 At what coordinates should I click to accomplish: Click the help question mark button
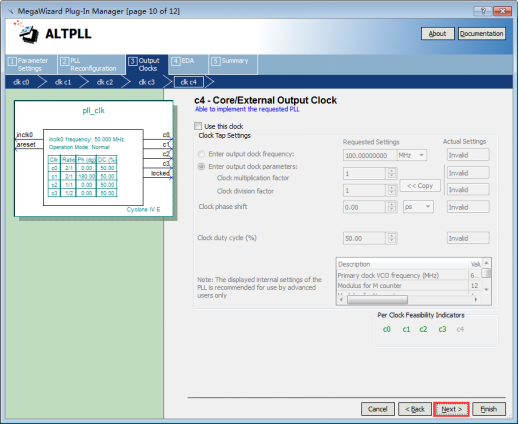483,11
